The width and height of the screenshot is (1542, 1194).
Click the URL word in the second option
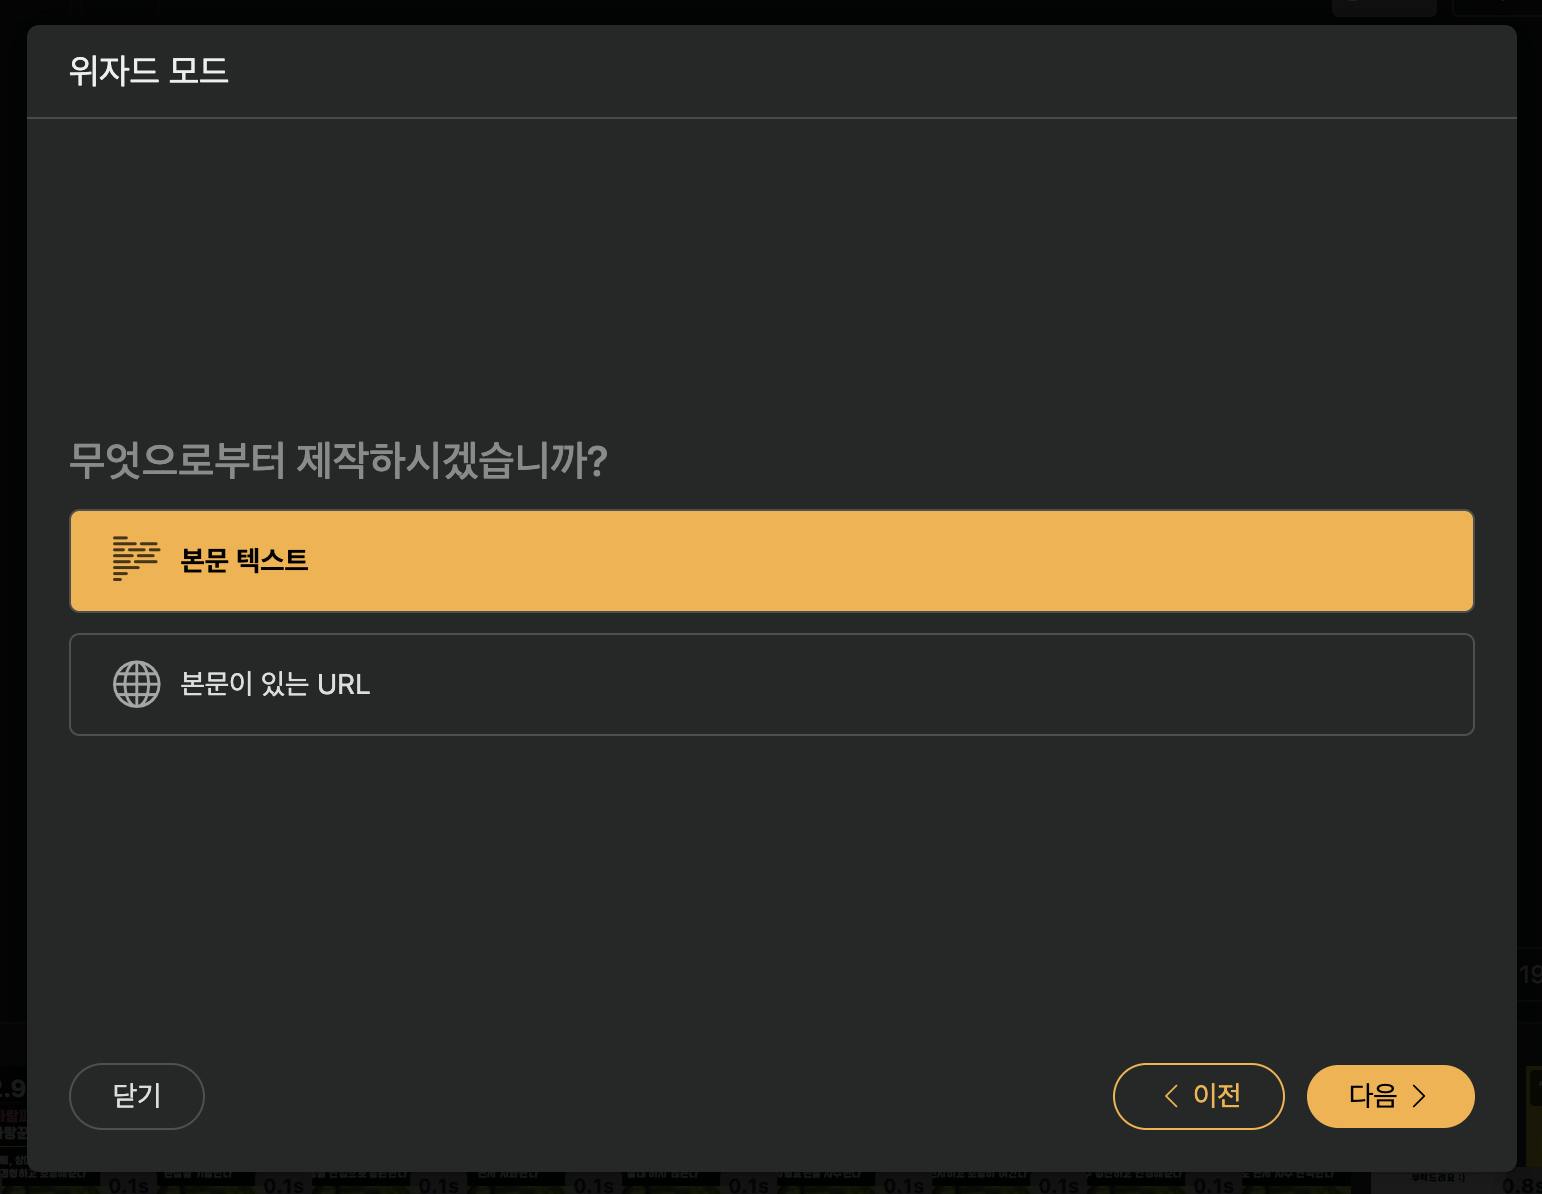pyautogui.click(x=343, y=684)
